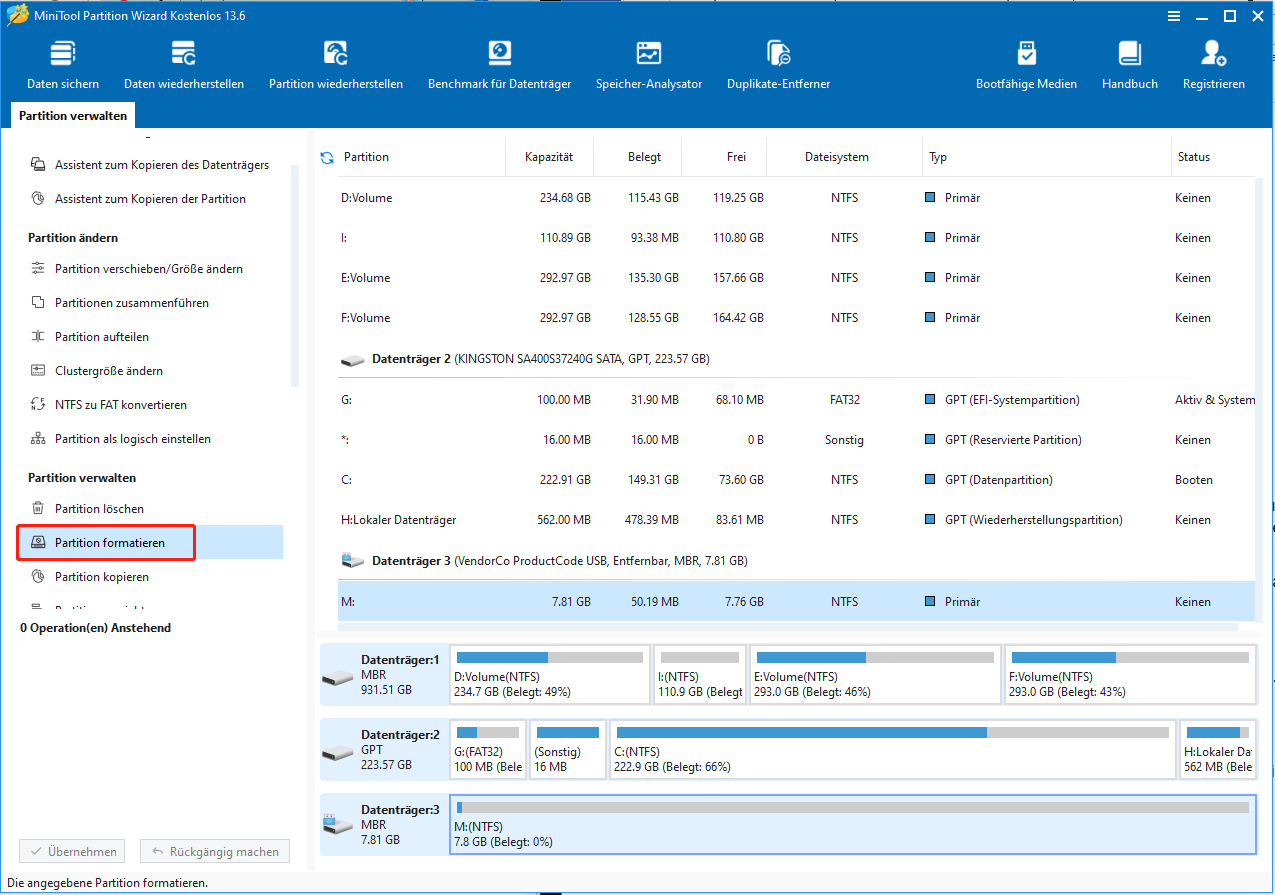Image resolution: width=1275 pixels, height=895 pixels.
Task: Open Daten wiederherstellen tool
Action: [x=184, y=66]
